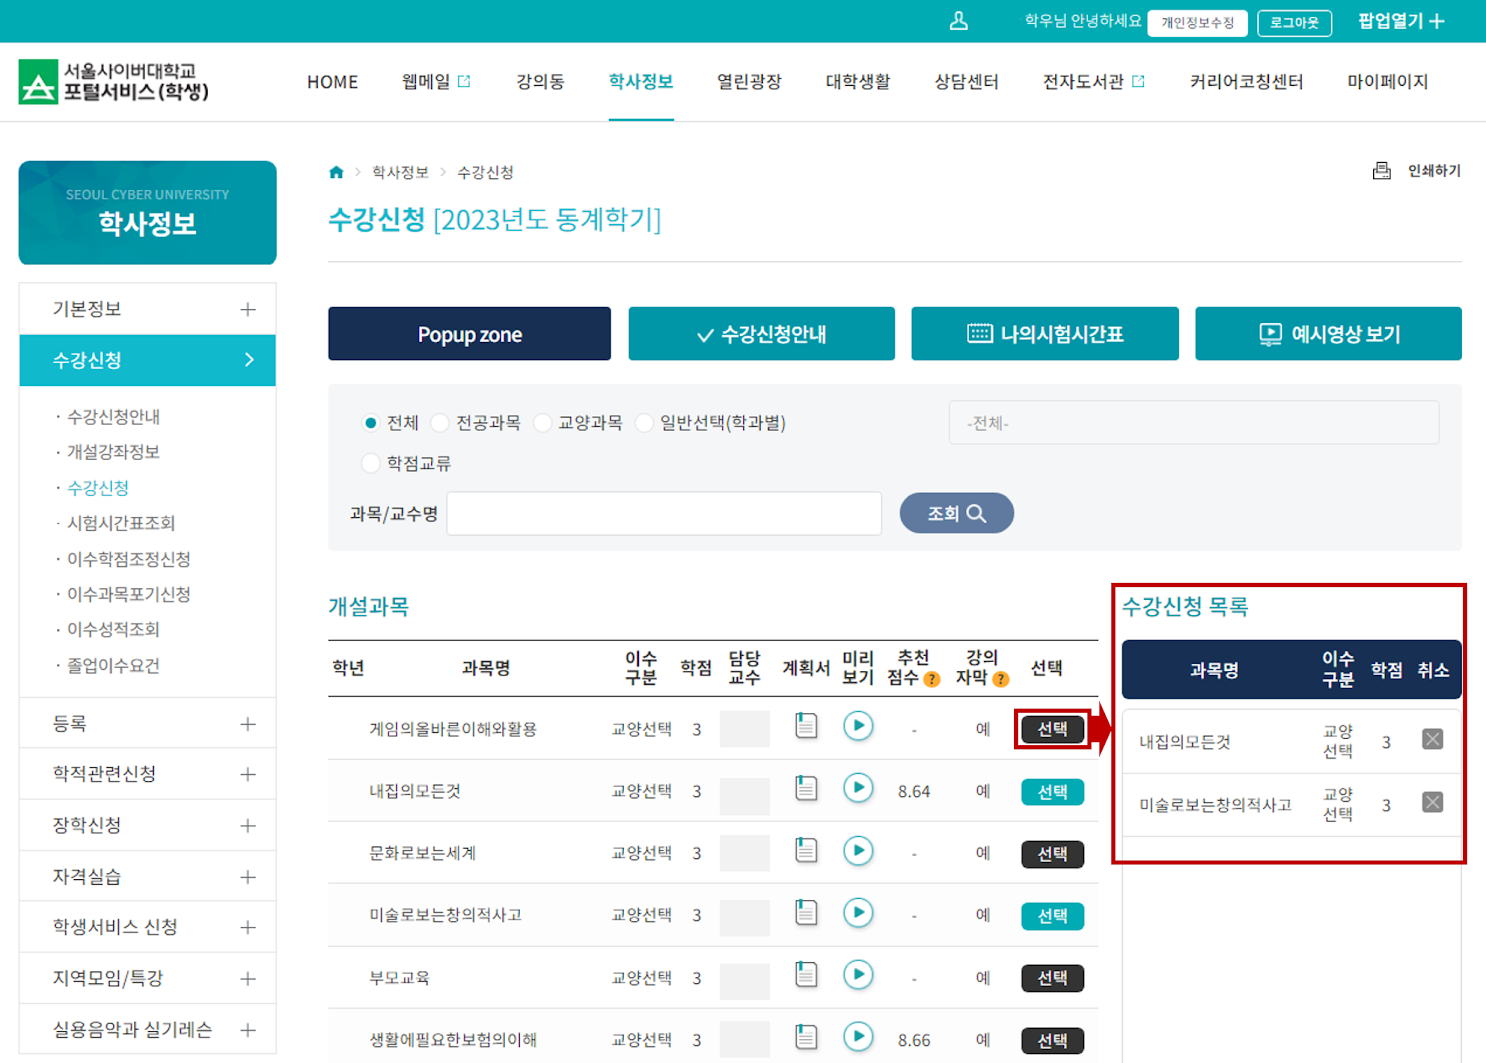The height and width of the screenshot is (1063, 1486).
Task: Click the print icon beside 인쇄하기
Action: click(1382, 171)
